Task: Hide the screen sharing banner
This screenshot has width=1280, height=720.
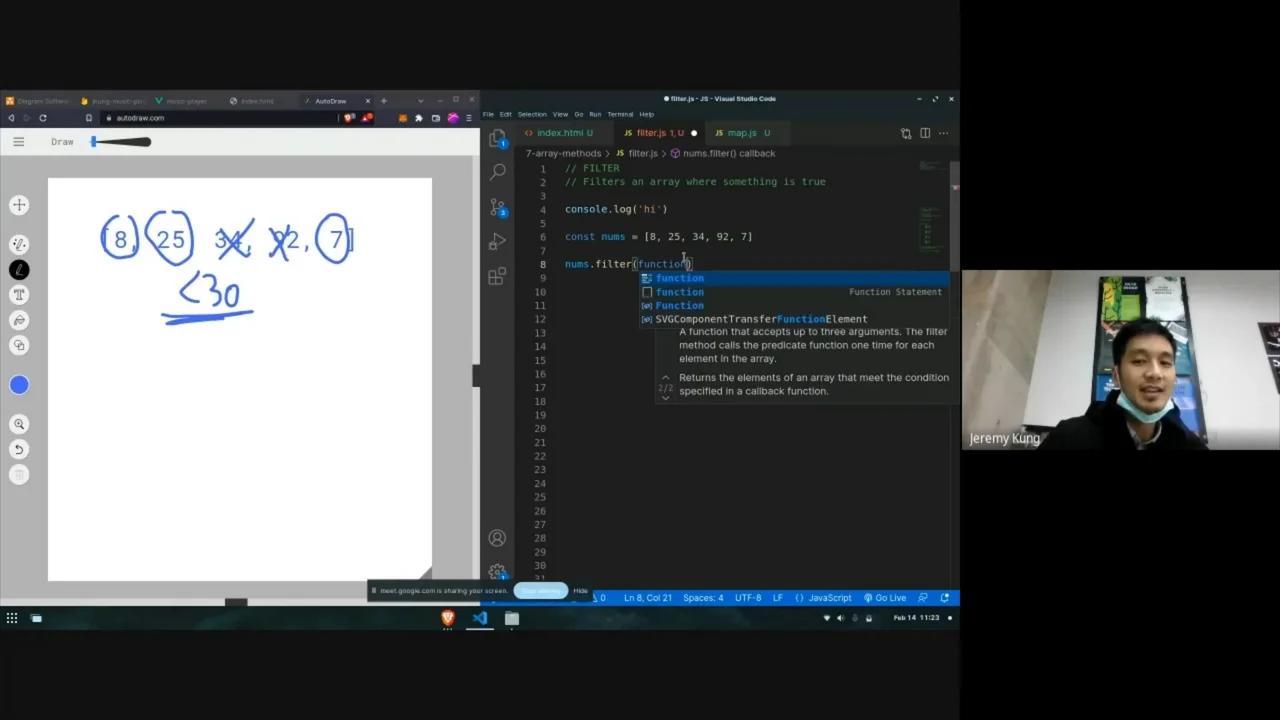Action: (x=580, y=590)
